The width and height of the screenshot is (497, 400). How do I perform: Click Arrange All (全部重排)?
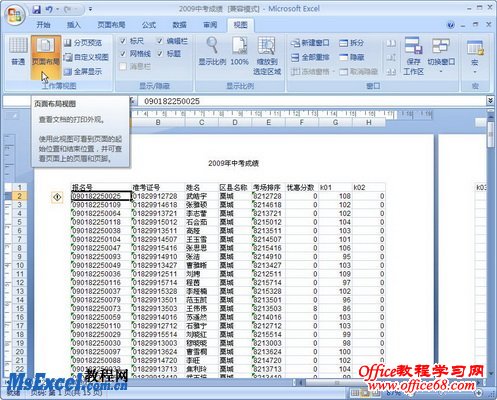click(310, 57)
